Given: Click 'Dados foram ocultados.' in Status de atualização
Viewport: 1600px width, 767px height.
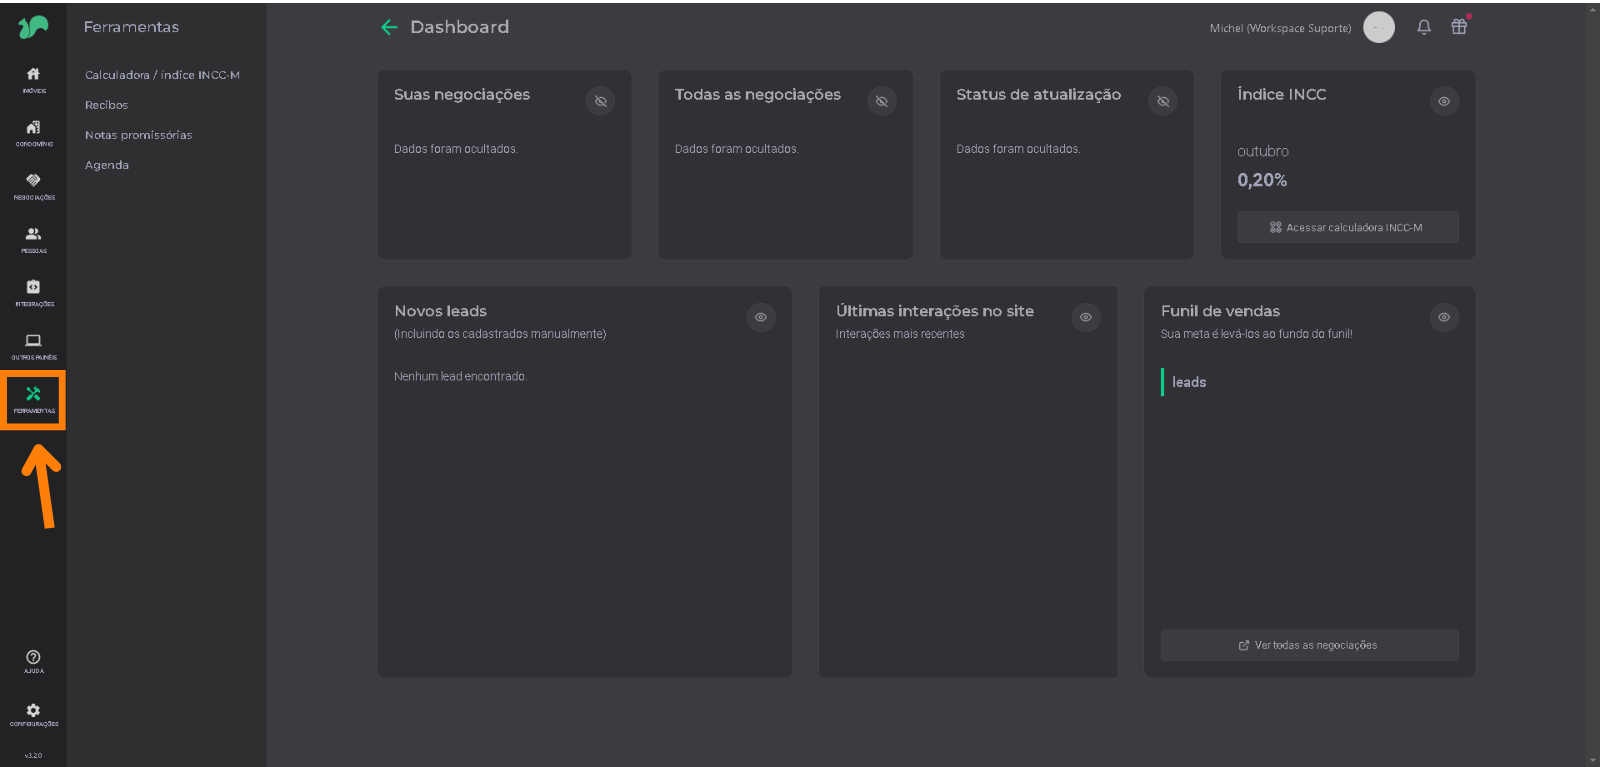Looking at the screenshot, I should point(1018,149).
